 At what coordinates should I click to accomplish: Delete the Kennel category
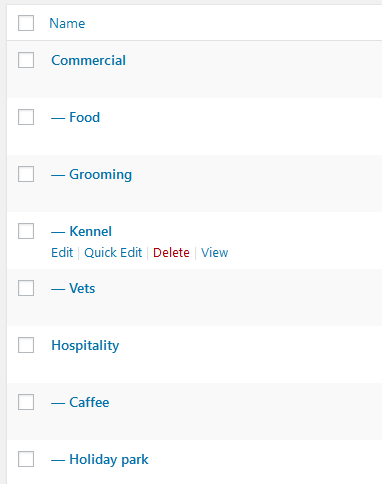coord(171,253)
